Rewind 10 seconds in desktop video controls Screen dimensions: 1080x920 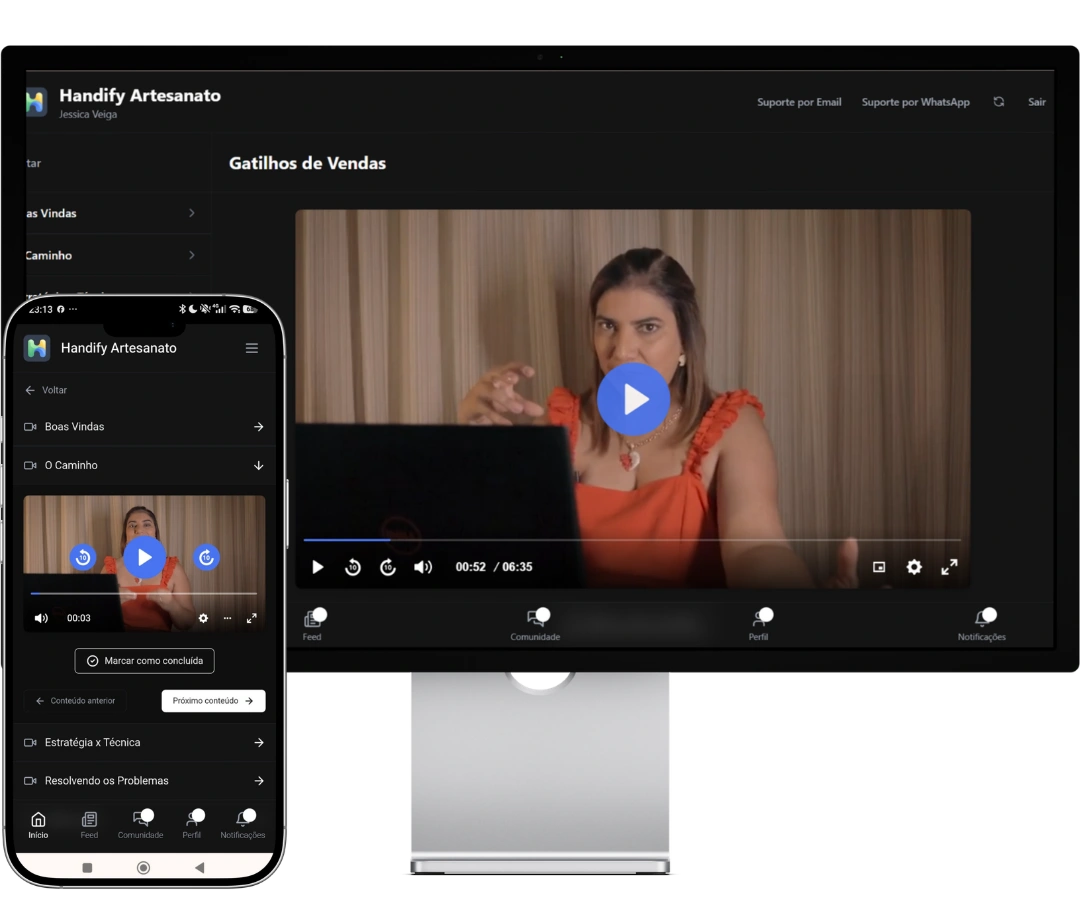353,567
